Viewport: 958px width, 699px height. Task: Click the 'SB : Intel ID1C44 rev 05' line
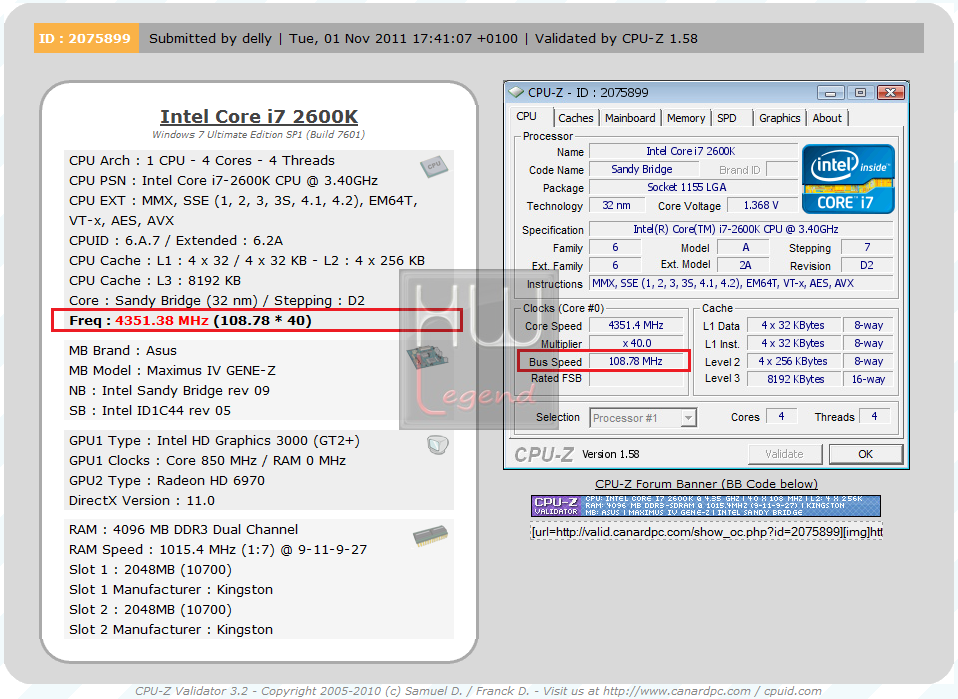tap(150, 411)
